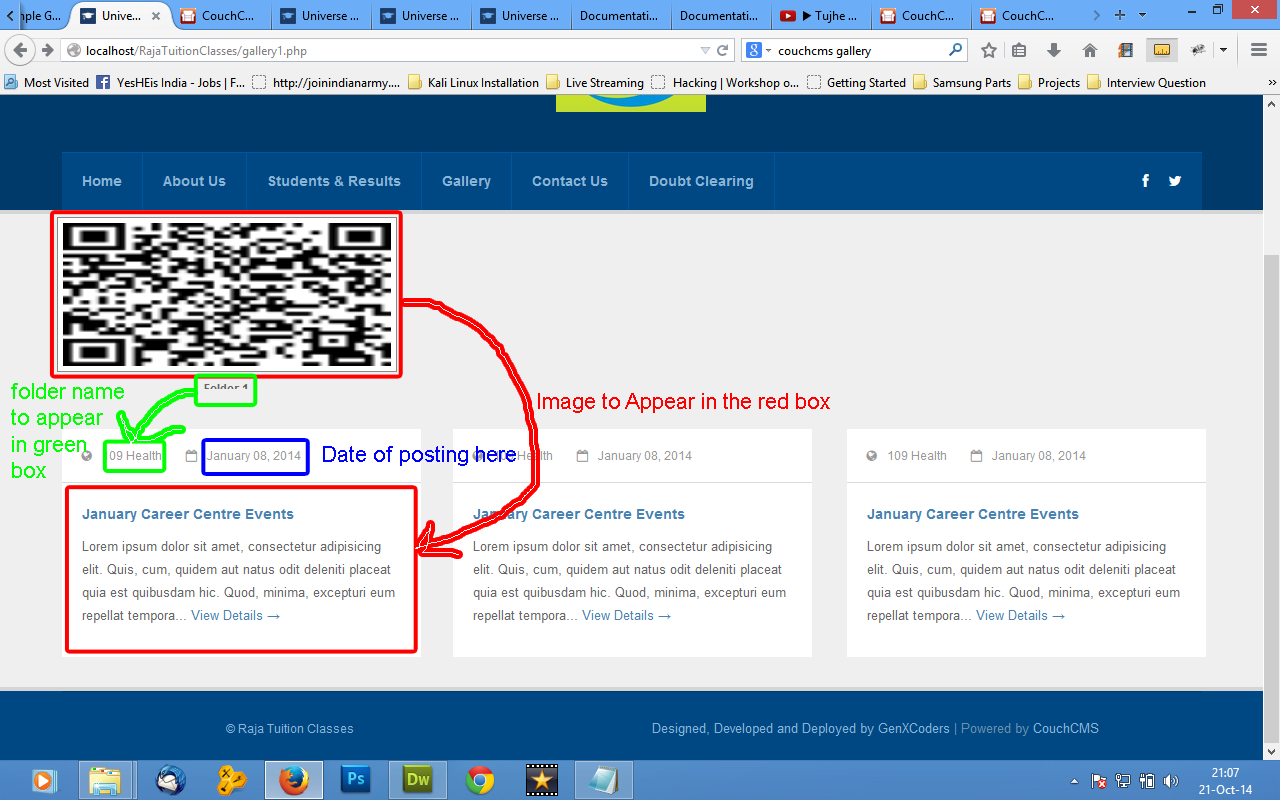
Task: Open the Firefox hamburger menu
Action: pyautogui.click(x=1259, y=50)
